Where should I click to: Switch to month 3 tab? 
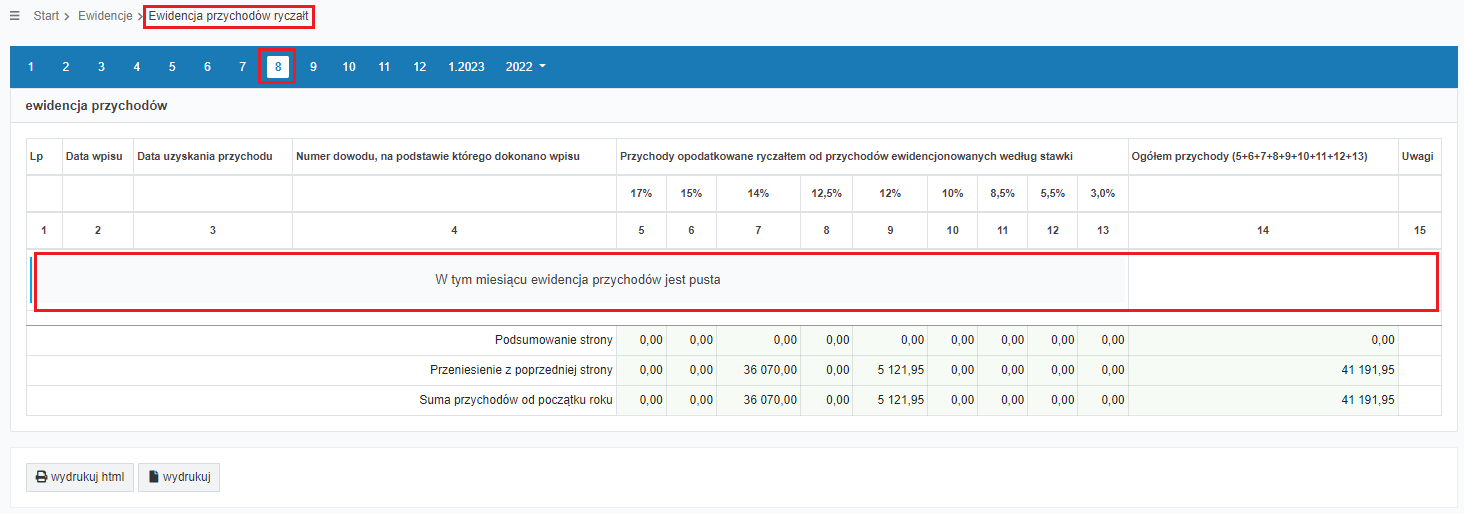pyautogui.click(x=101, y=67)
